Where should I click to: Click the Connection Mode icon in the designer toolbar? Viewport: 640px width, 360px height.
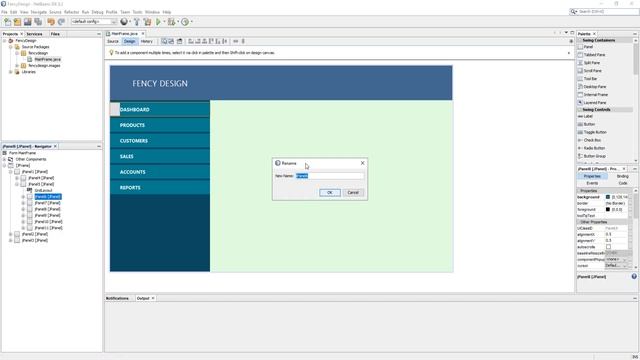(x=171, y=41)
